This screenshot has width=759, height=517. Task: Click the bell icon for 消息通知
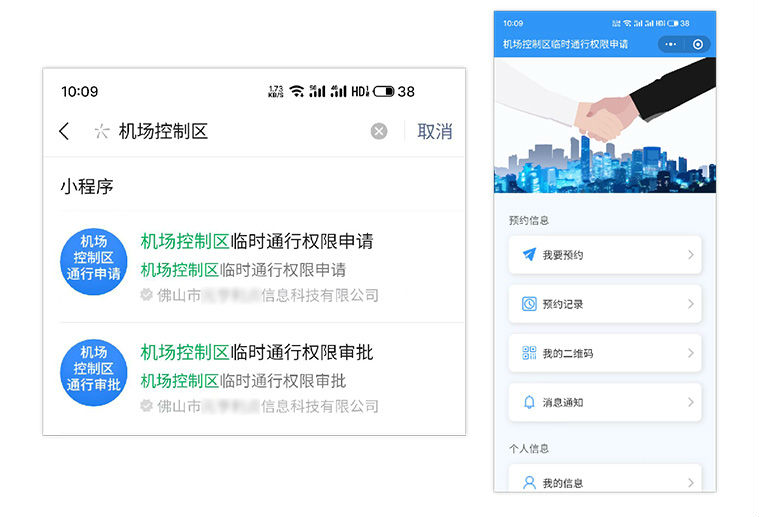(529, 402)
